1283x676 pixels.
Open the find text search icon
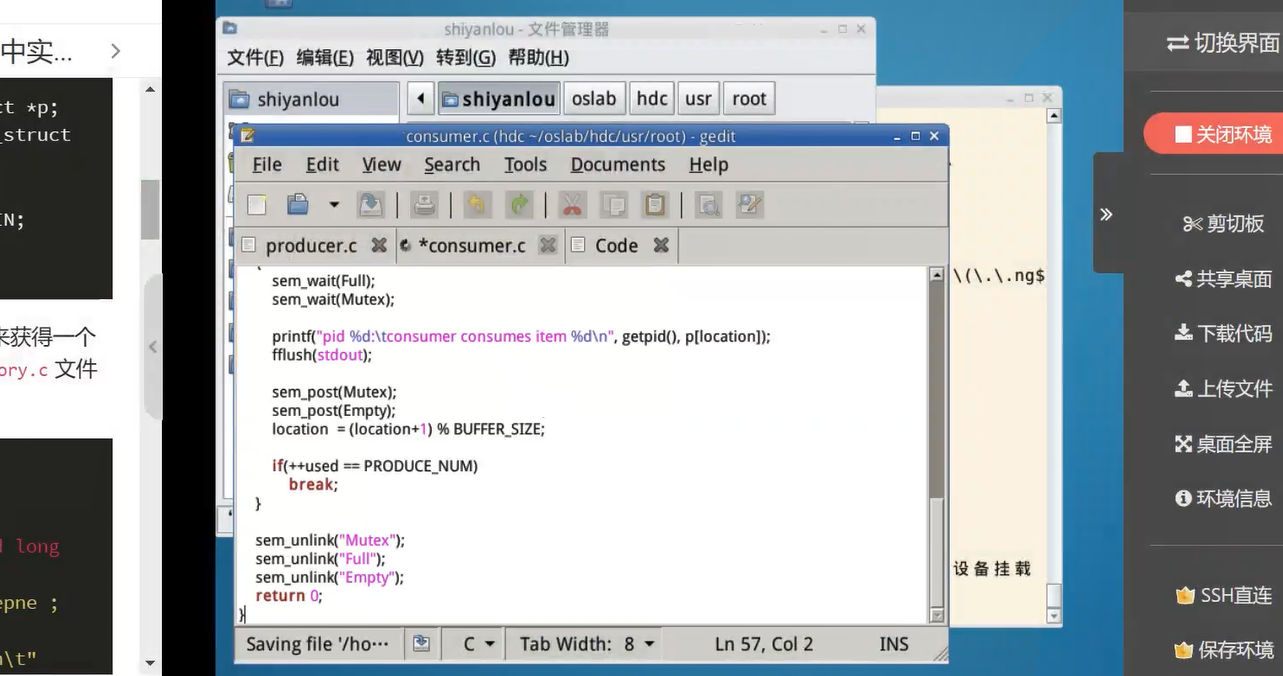click(x=708, y=205)
